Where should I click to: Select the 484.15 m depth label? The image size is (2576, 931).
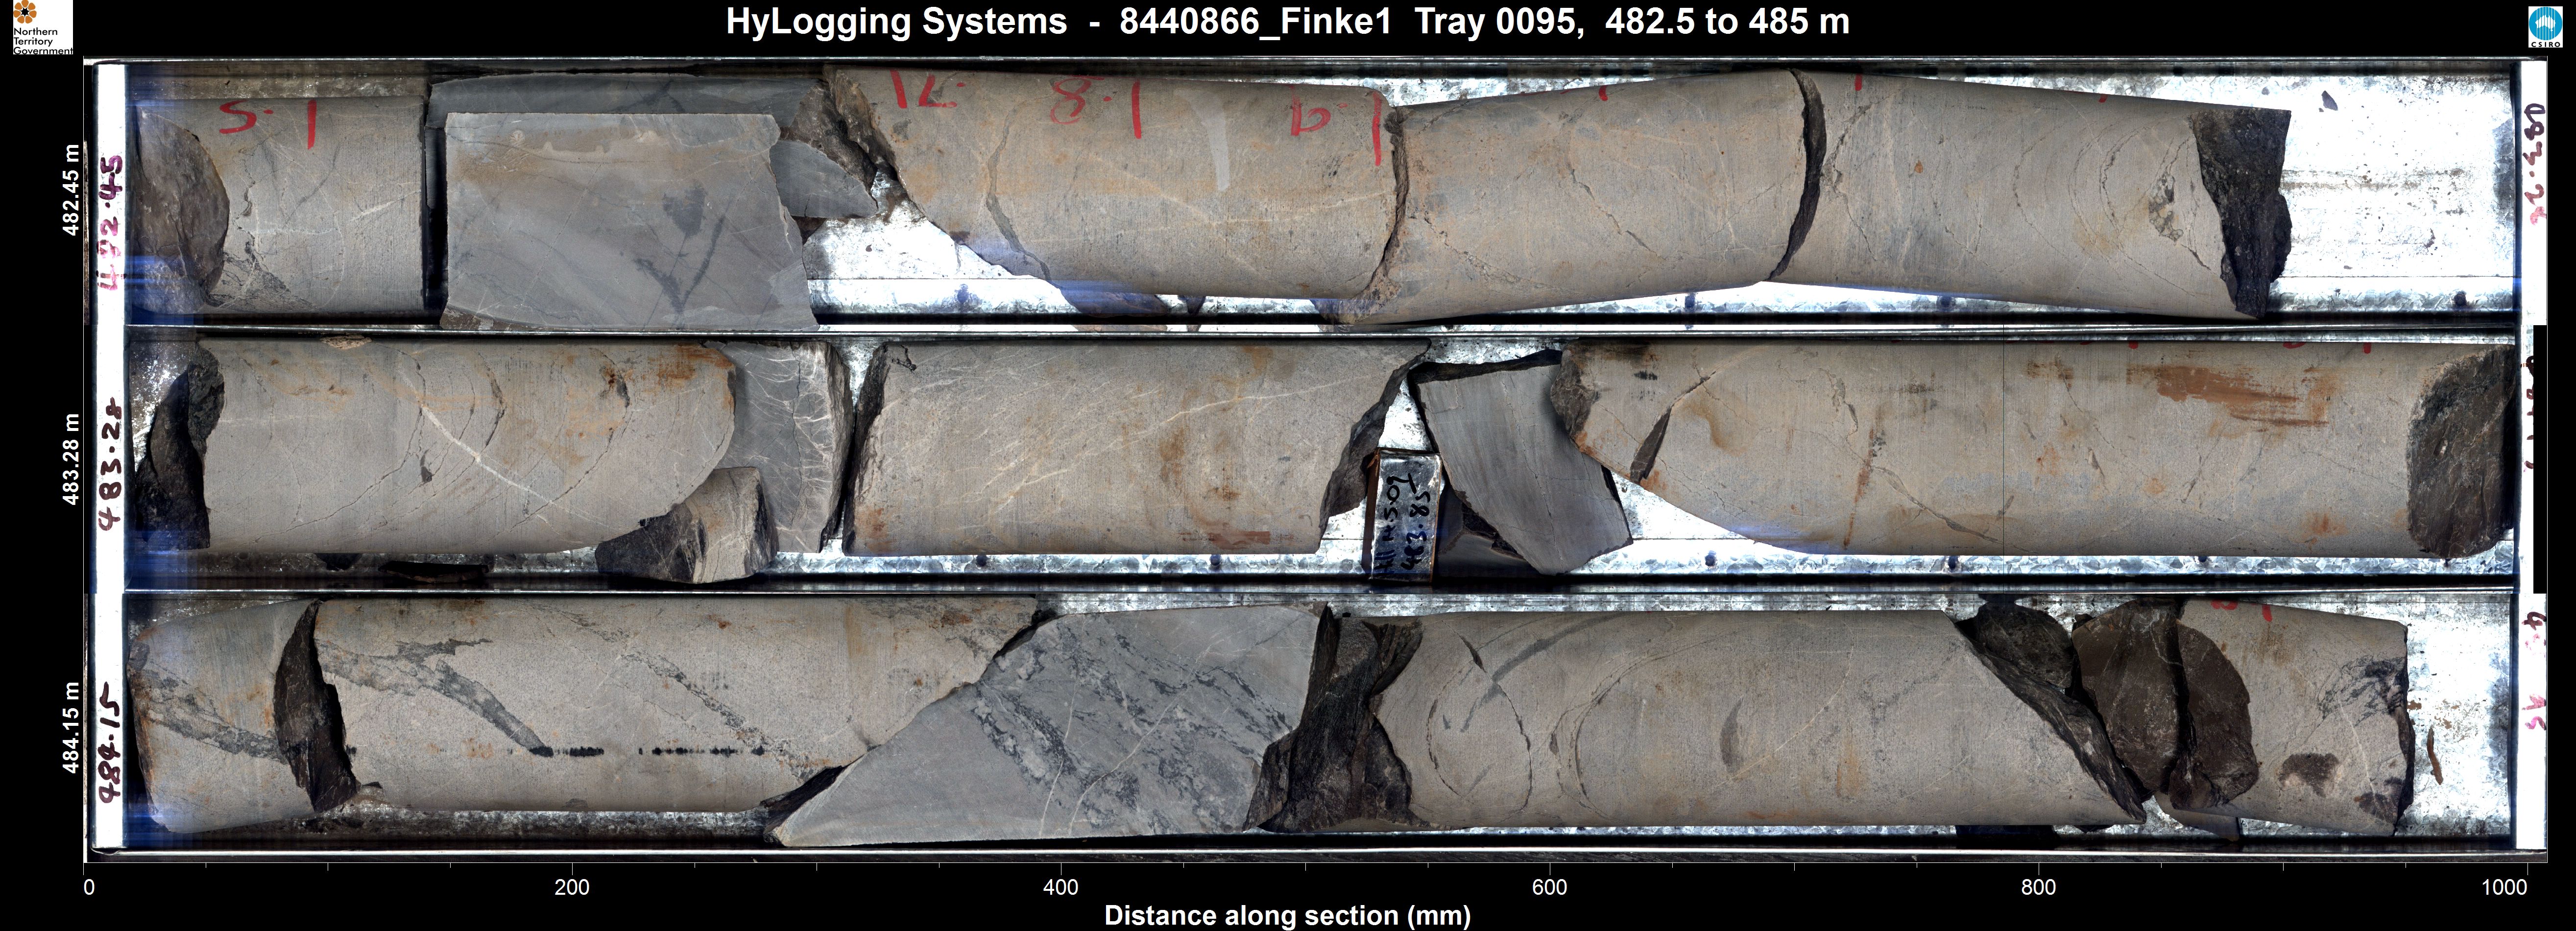click(x=71, y=727)
